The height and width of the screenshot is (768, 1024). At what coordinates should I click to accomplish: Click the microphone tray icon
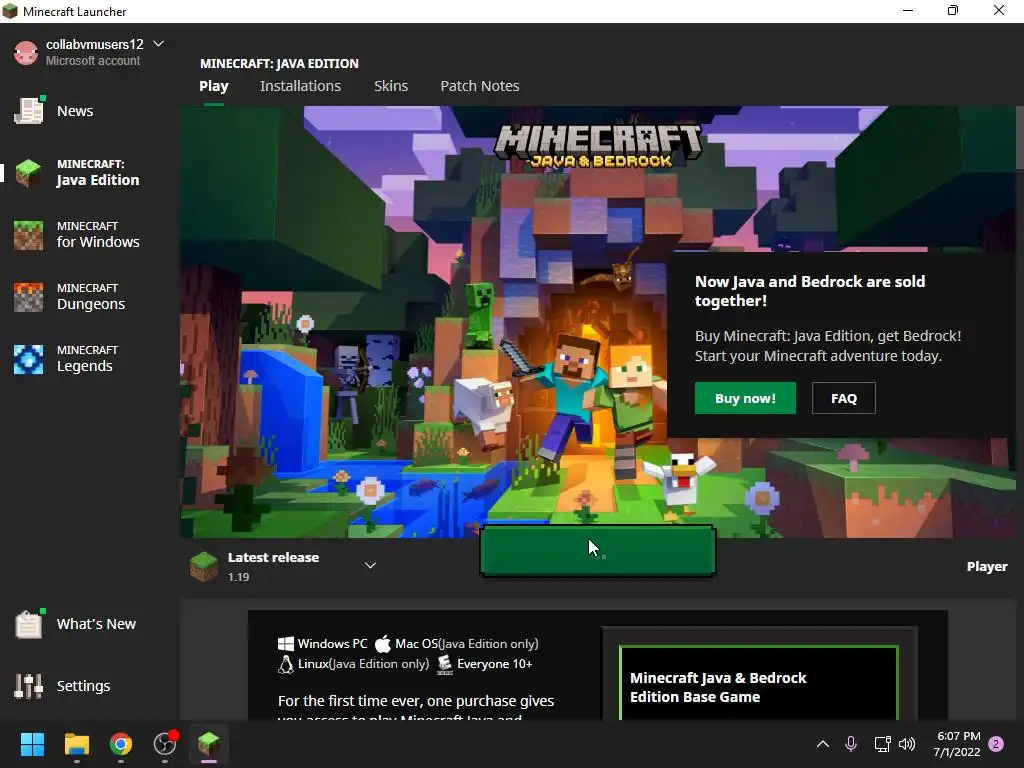[x=851, y=744]
